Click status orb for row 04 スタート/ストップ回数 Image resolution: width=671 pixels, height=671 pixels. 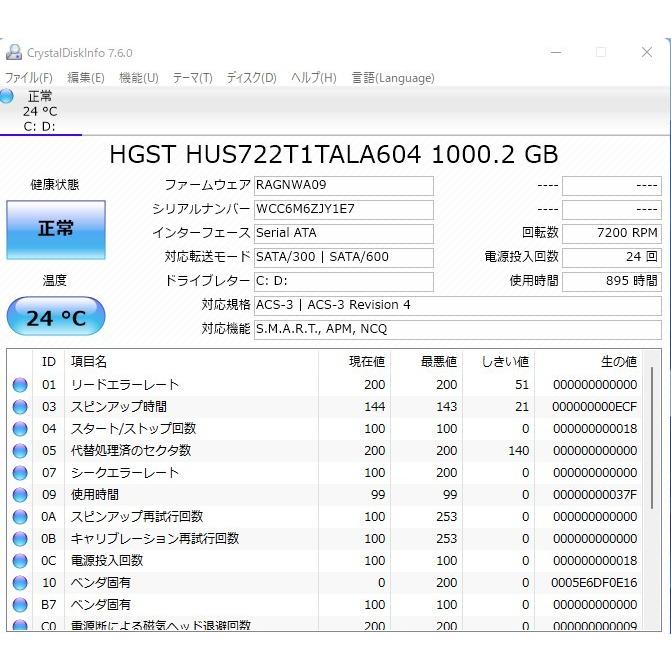click(x=20, y=429)
